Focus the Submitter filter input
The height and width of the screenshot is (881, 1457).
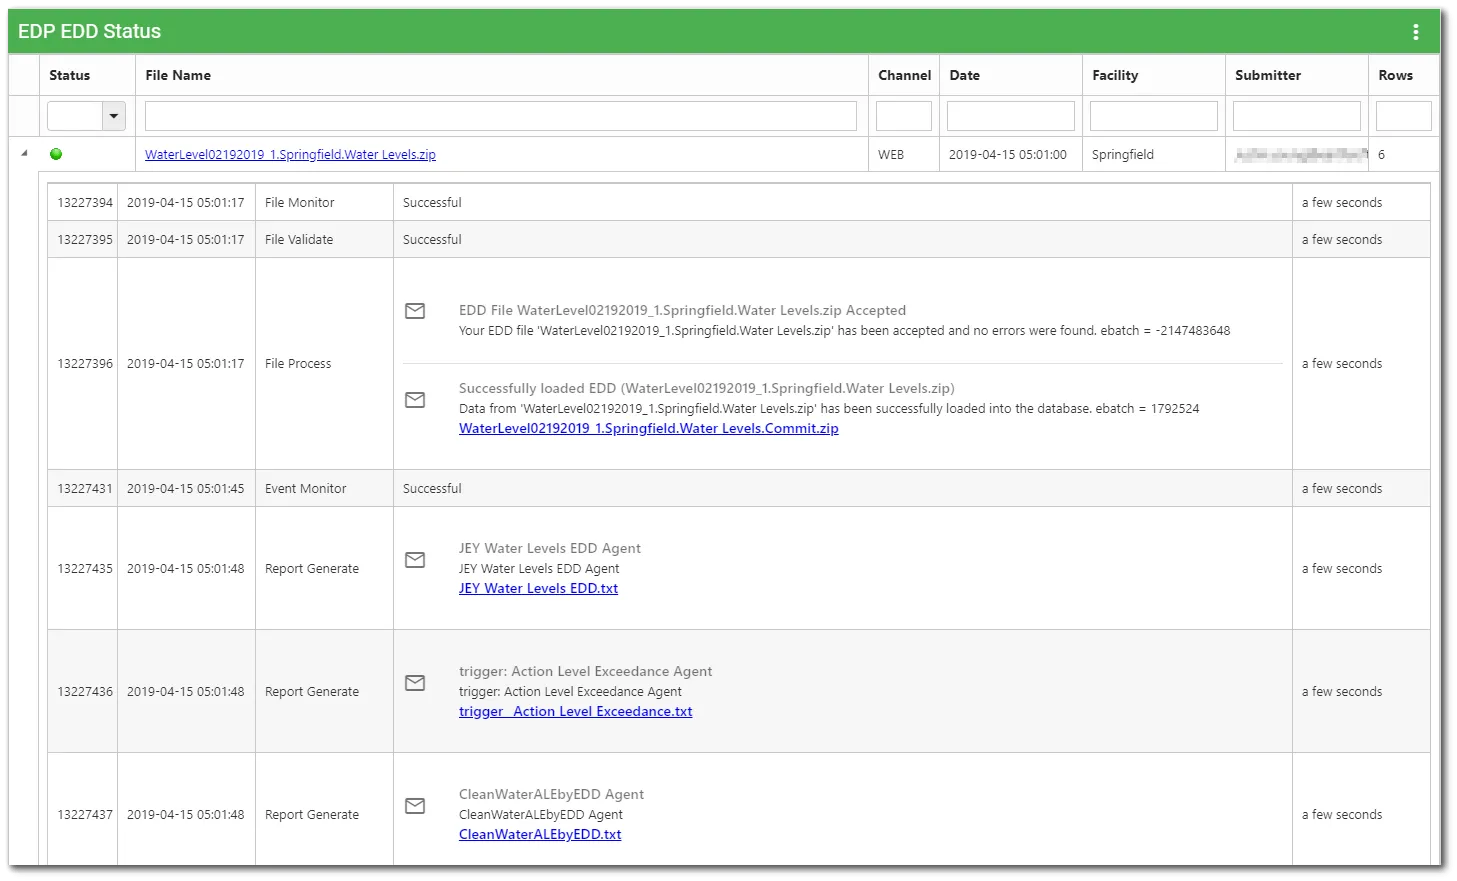tap(1297, 116)
